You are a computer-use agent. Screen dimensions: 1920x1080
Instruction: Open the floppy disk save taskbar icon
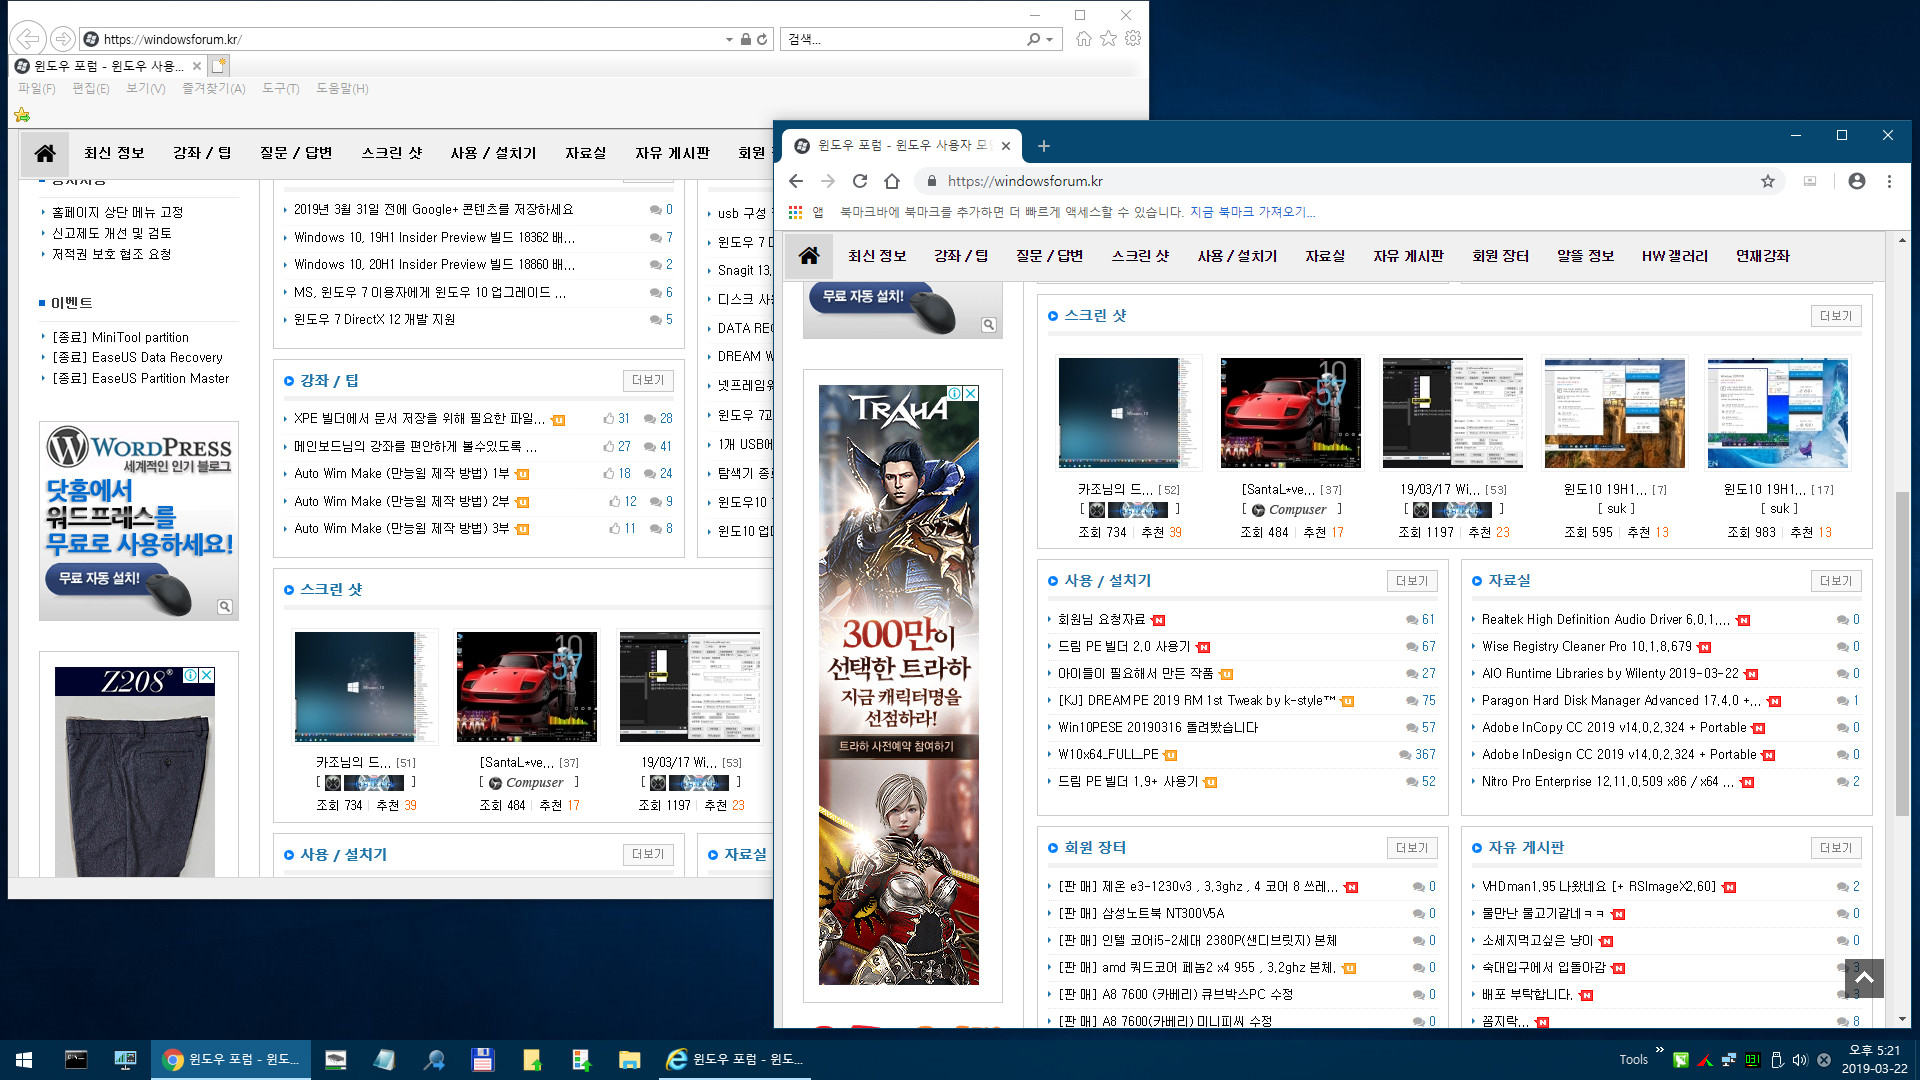click(x=482, y=1059)
